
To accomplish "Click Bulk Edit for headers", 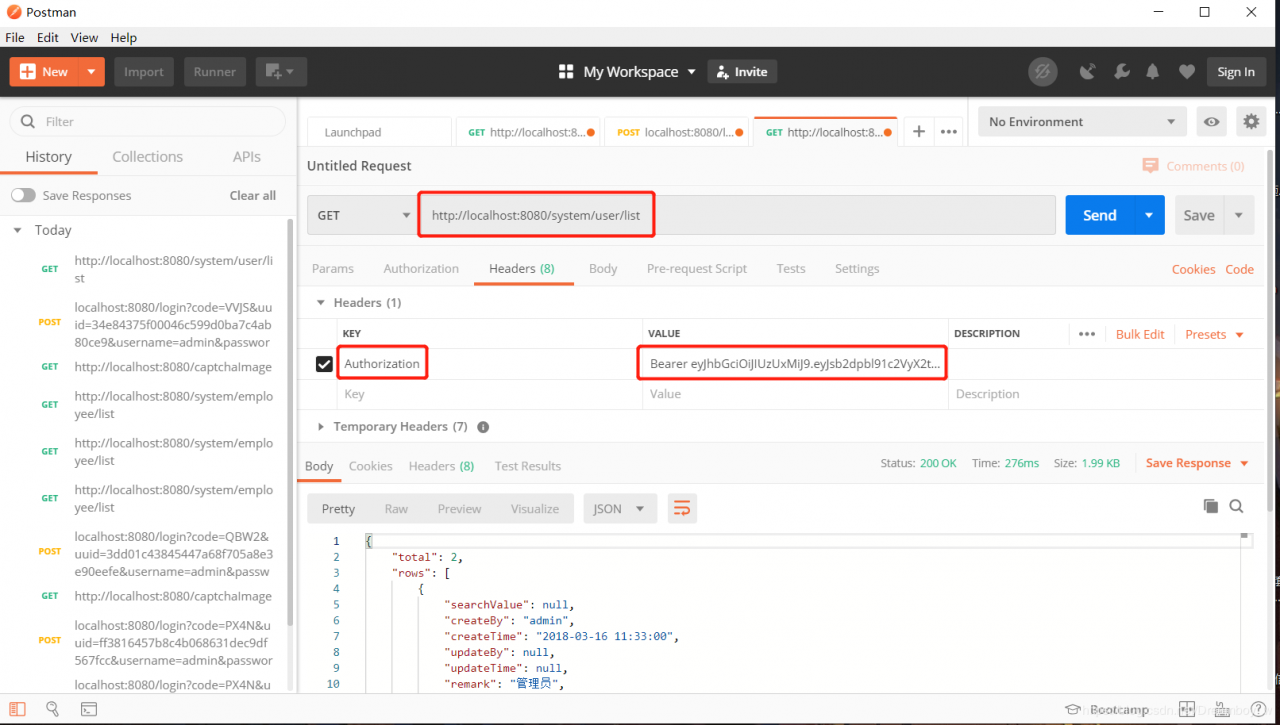I will pyautogui.click(x=1140, y=334).
